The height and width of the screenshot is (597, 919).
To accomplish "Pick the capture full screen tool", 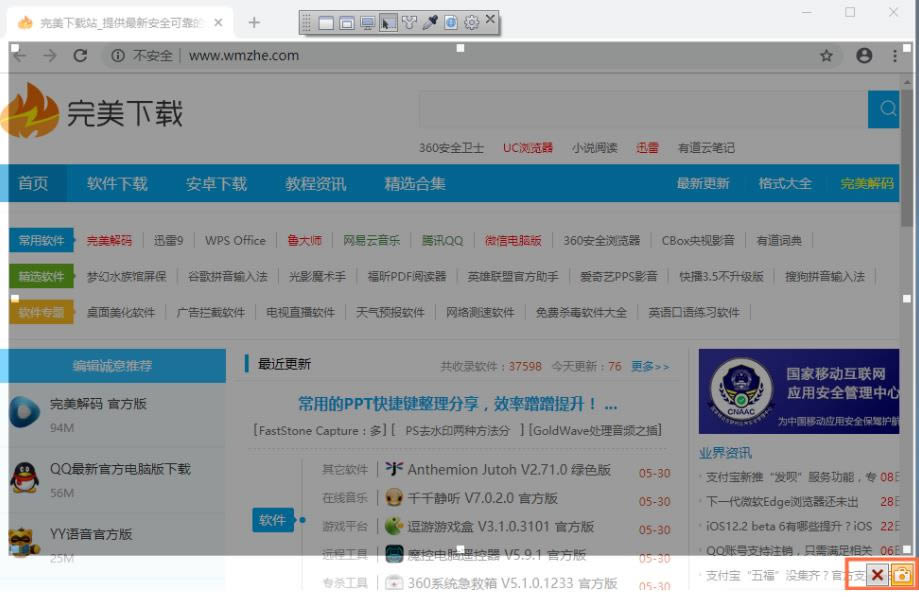I will 367,23.
